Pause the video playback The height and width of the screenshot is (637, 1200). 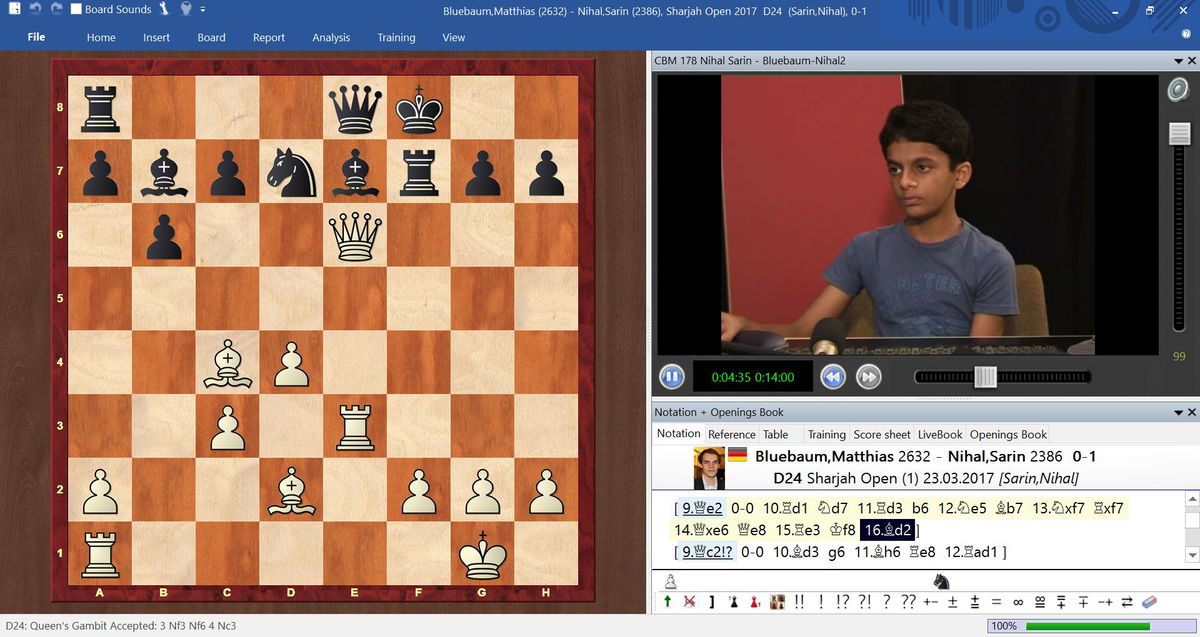(x=671, y=377)
